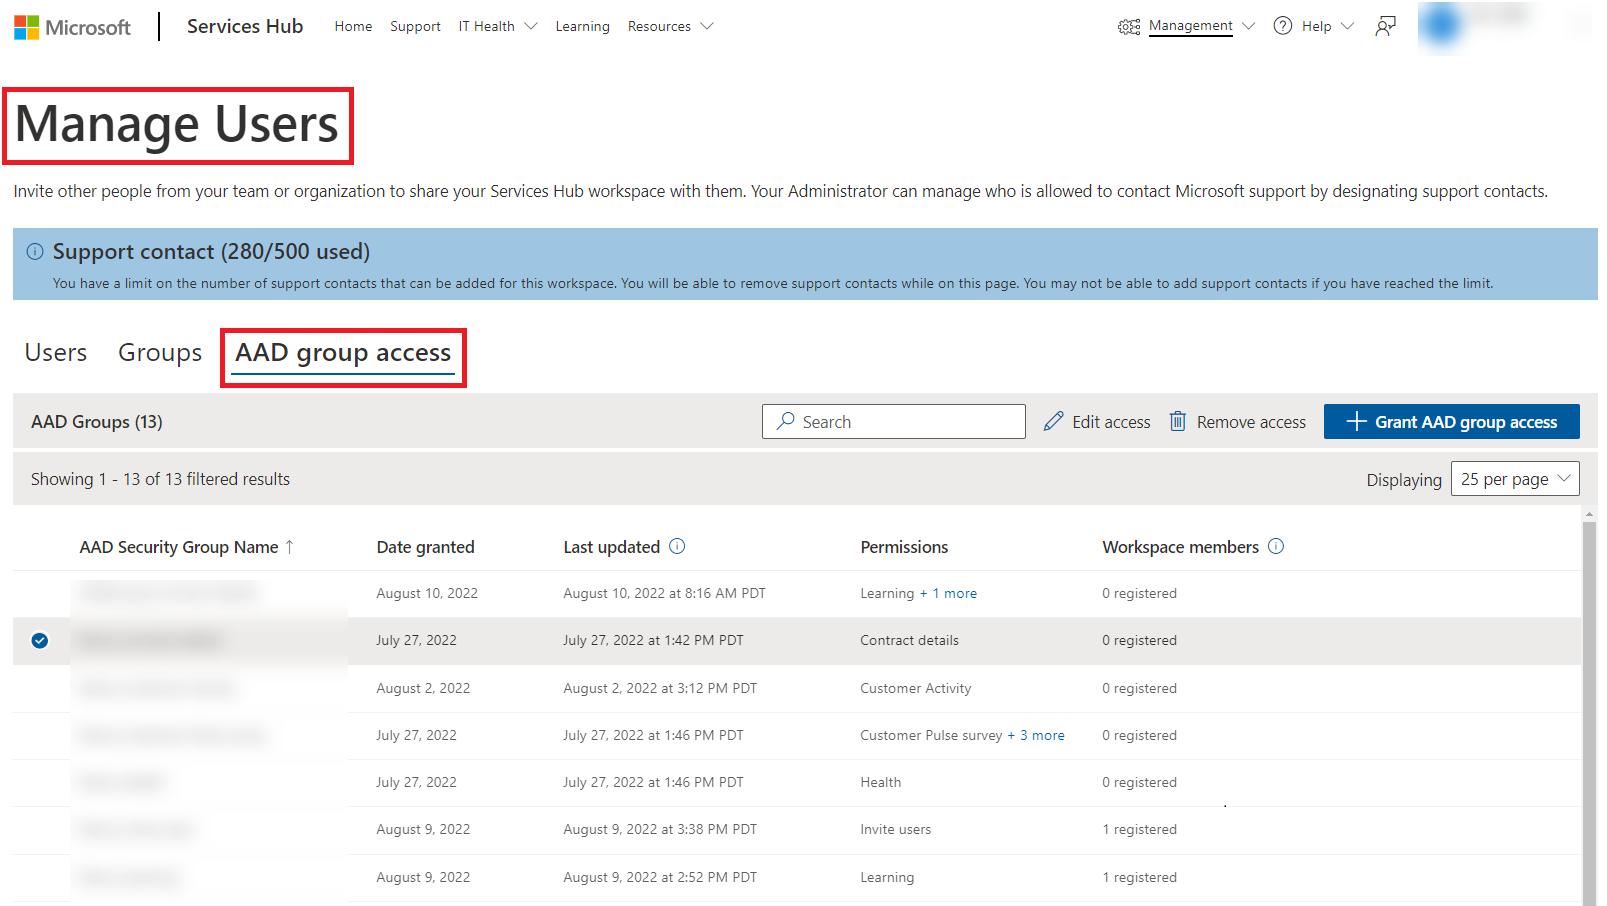Click the Microsoft logo

72,27
